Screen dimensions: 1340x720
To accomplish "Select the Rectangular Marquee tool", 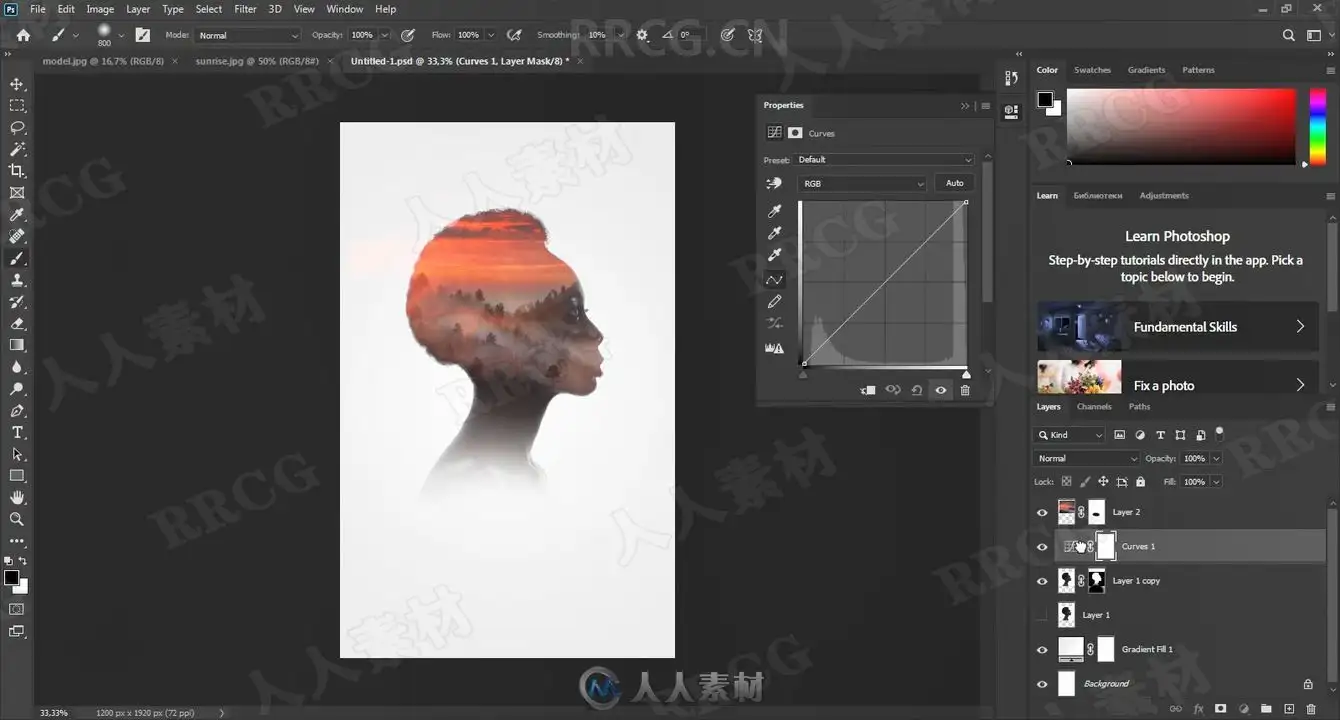I will tap(17, 106).
